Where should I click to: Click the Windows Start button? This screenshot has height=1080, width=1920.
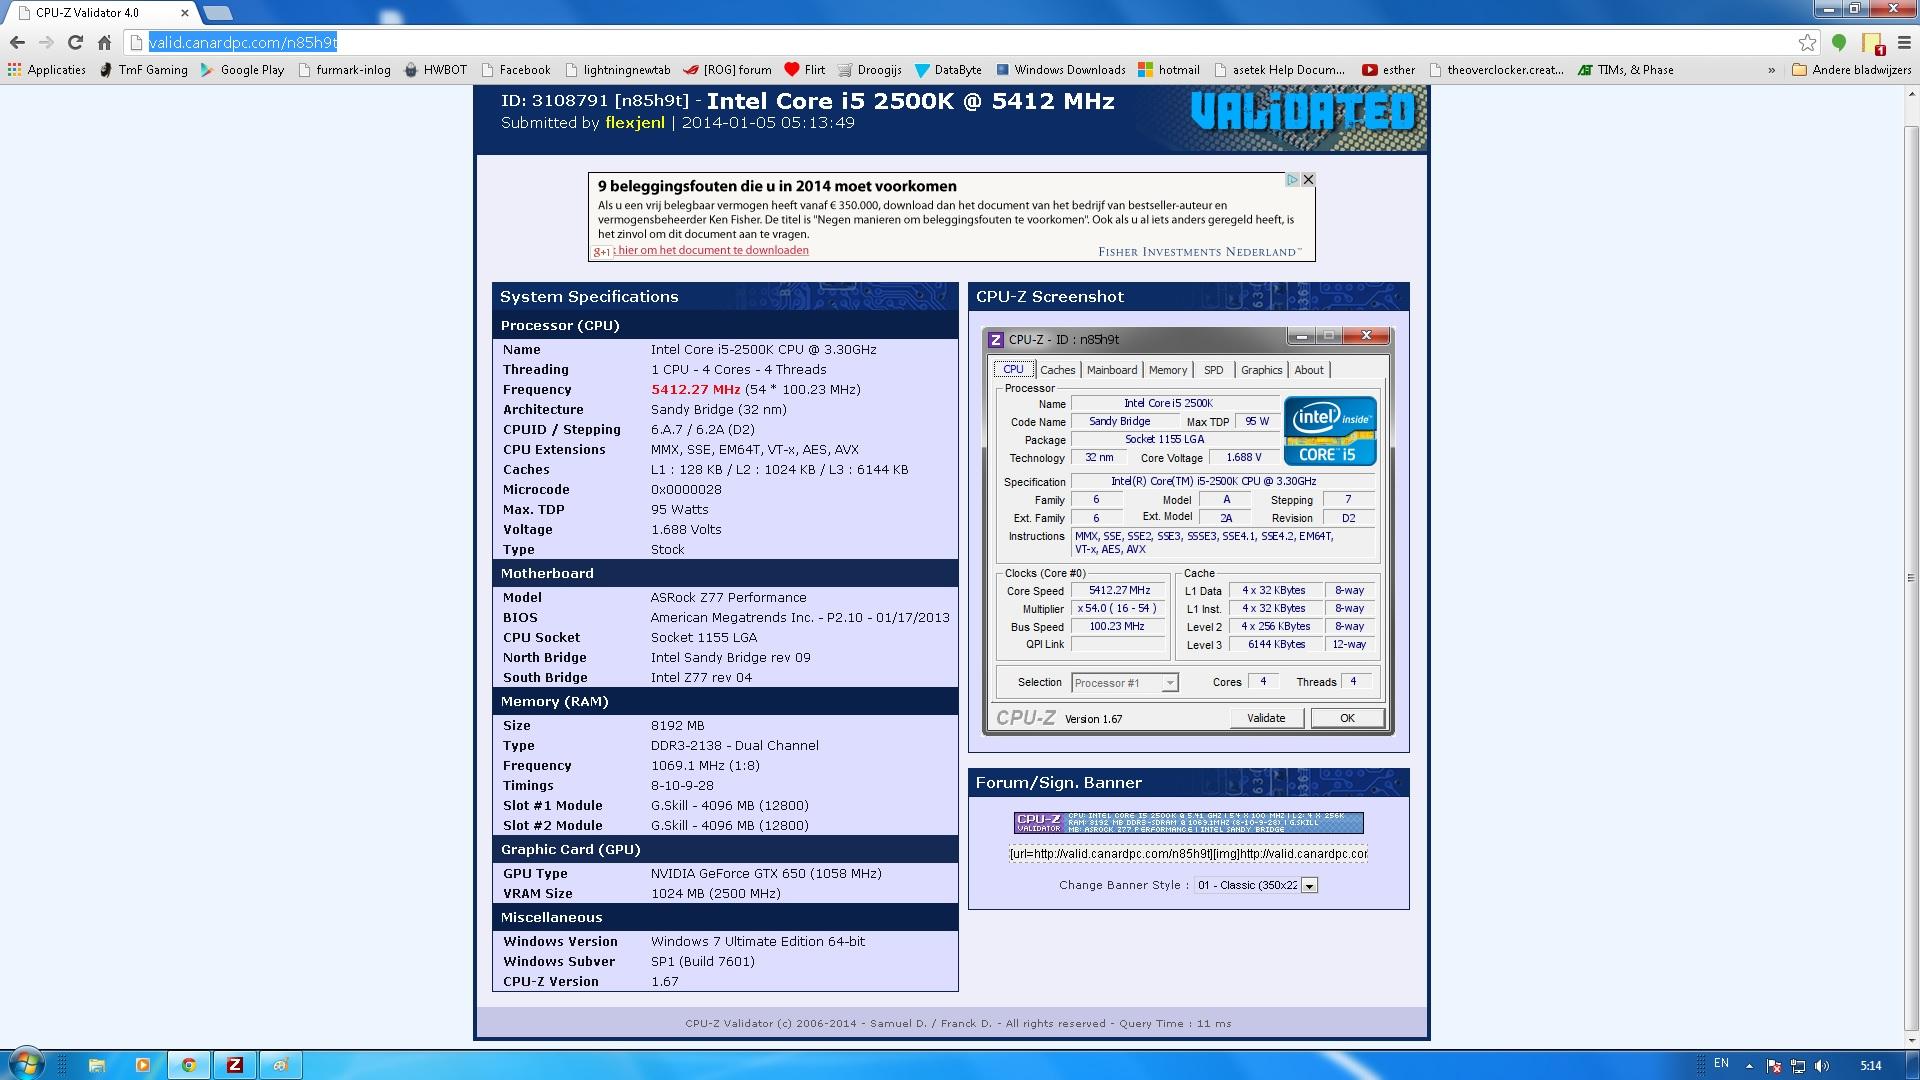pos(26,1065)
